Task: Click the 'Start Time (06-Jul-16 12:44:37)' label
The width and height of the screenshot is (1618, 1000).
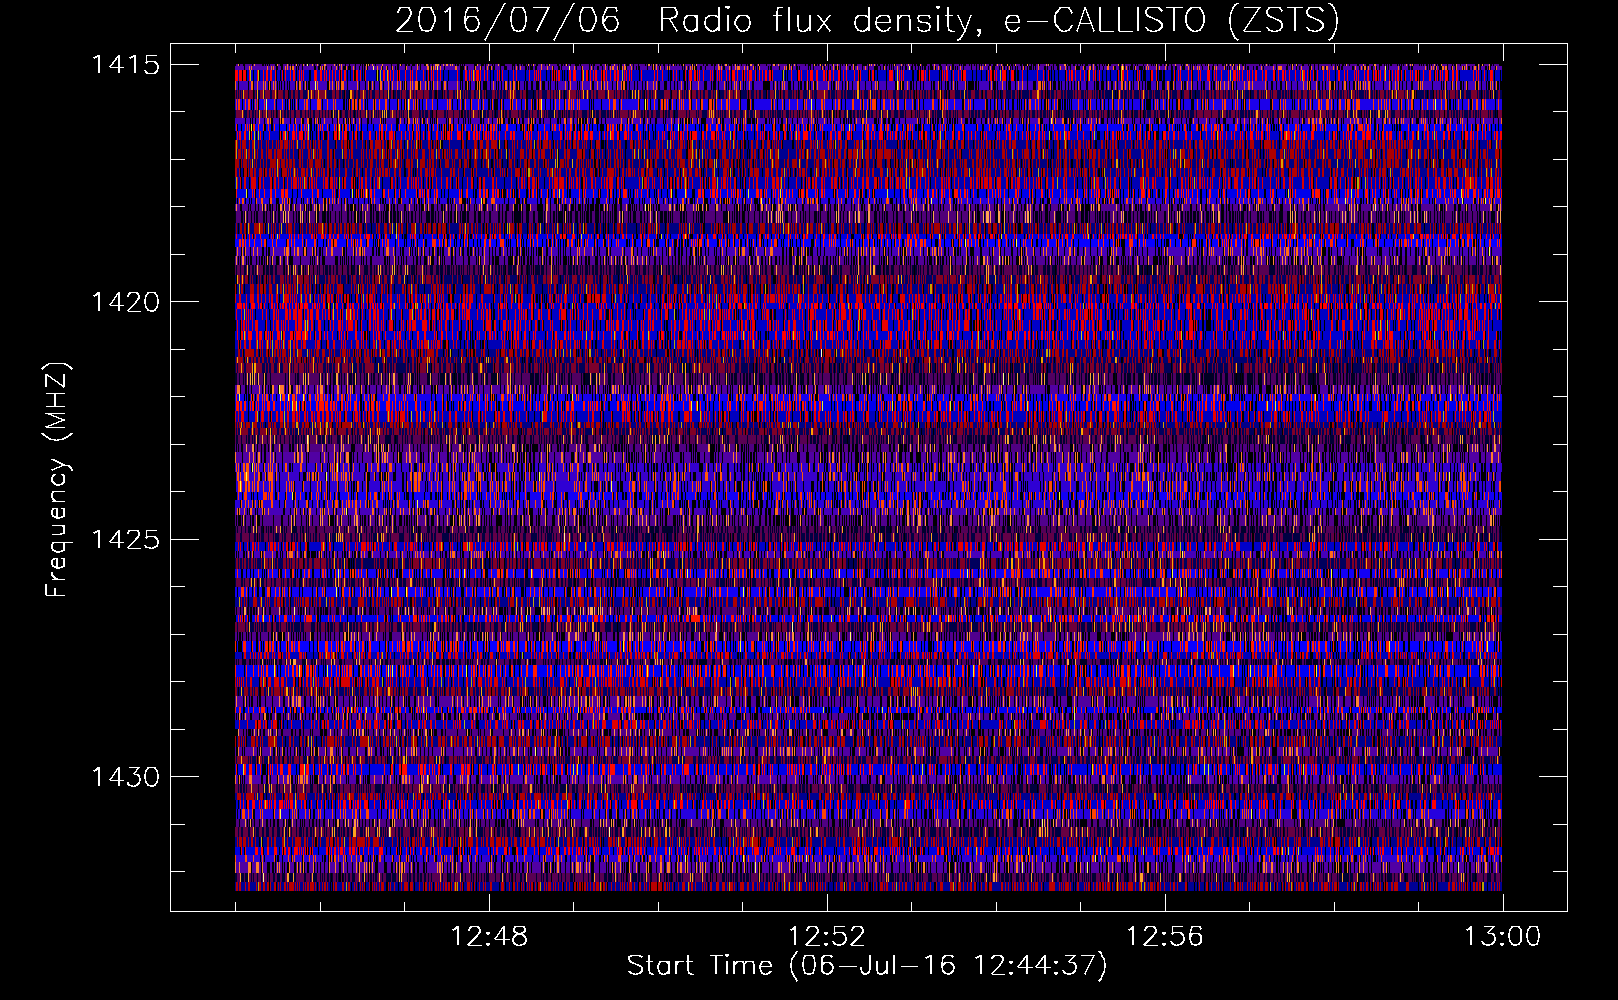Action: pyautogui.click(x=867, y=966)
